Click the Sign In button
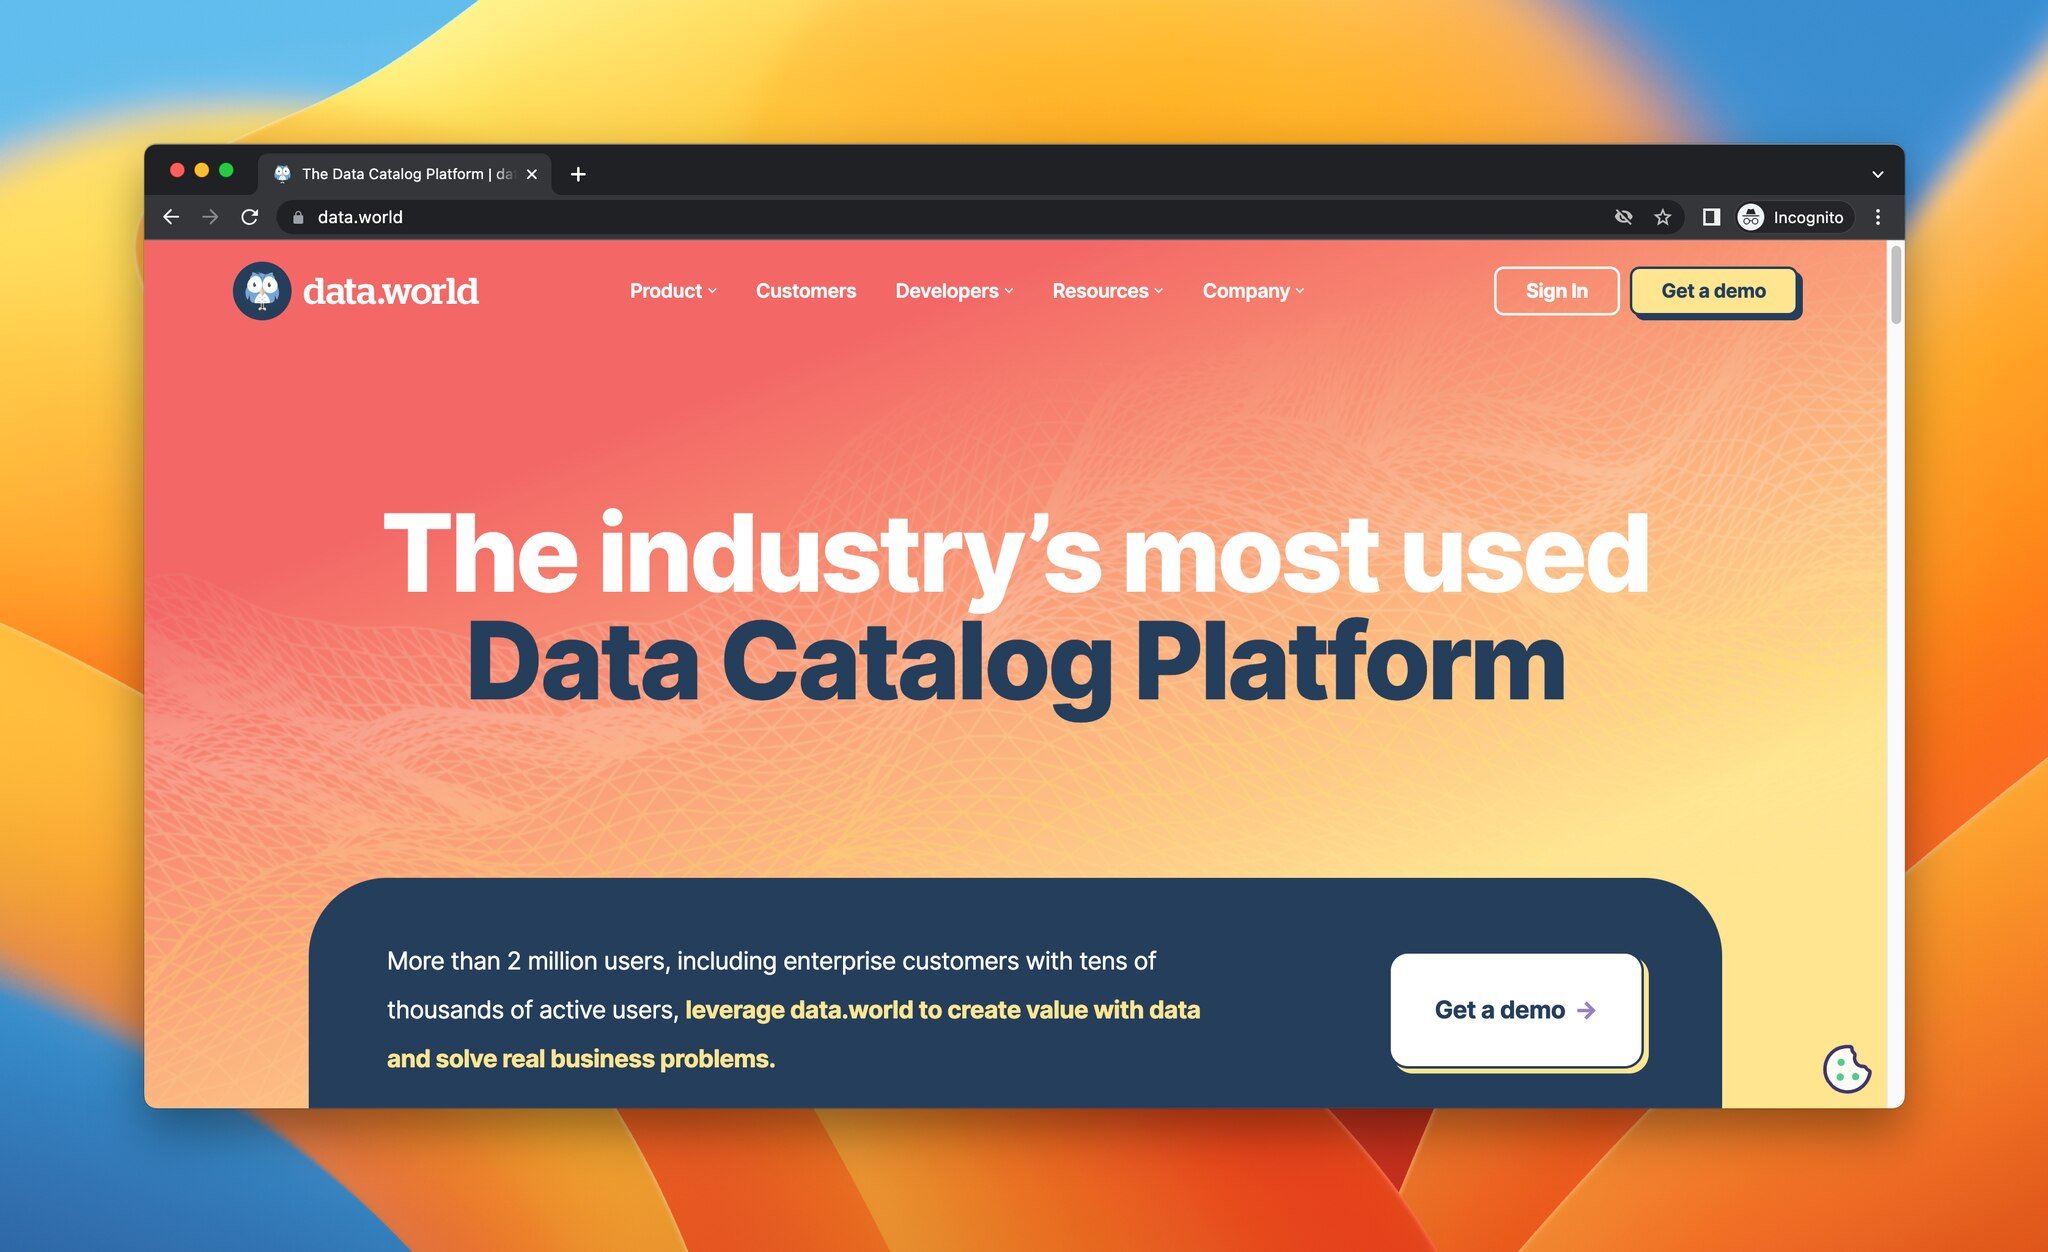Image resolution: width=2048 pixels, height=1252 pixels. coord(1556,290)
